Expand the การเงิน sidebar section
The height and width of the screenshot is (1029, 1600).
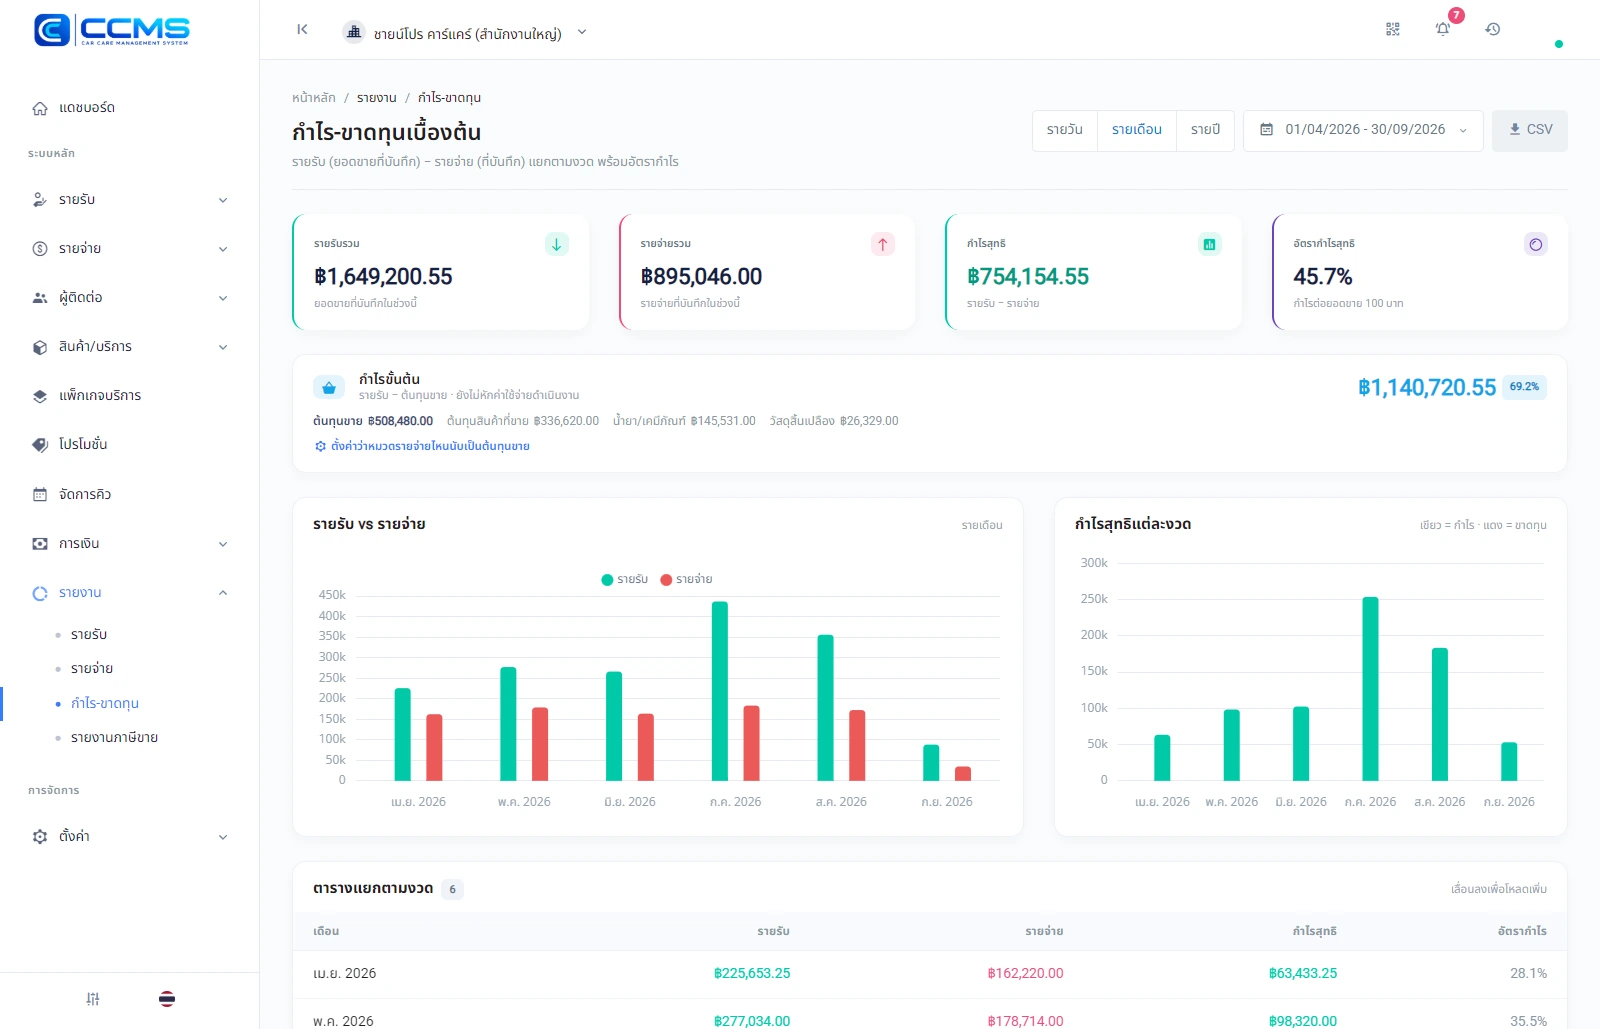129,544
